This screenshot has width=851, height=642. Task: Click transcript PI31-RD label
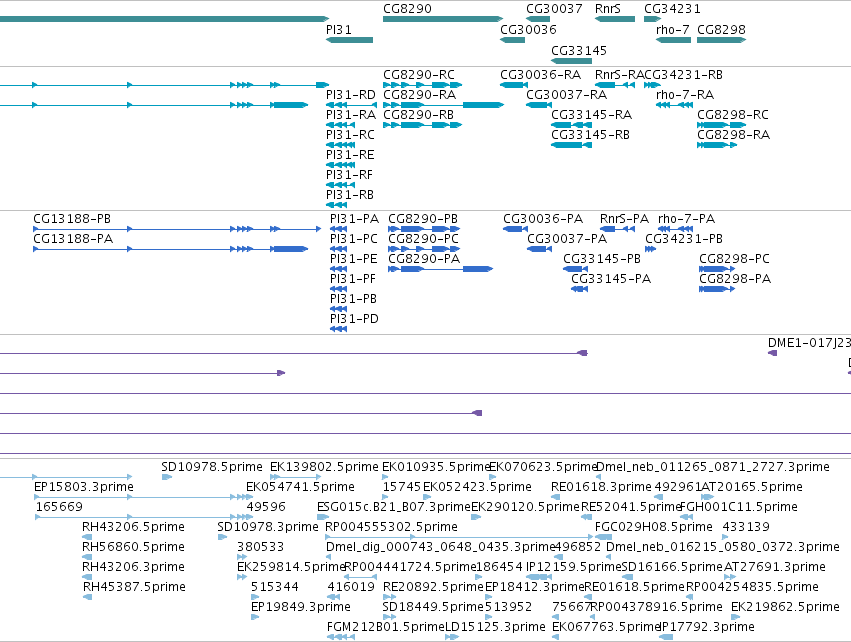point(351,95)
